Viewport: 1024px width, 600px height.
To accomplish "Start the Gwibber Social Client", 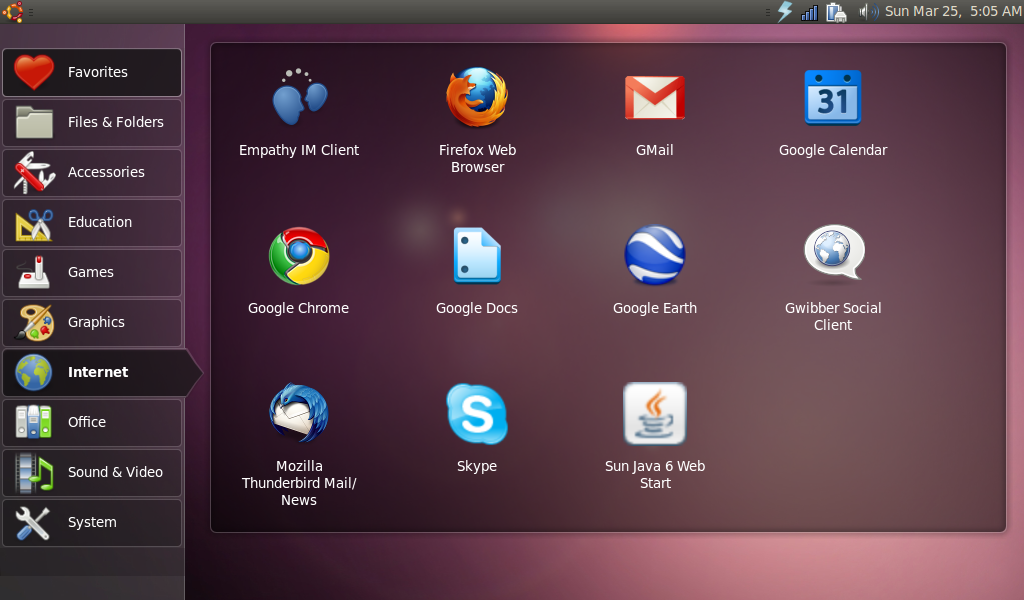I will (833, 253).
